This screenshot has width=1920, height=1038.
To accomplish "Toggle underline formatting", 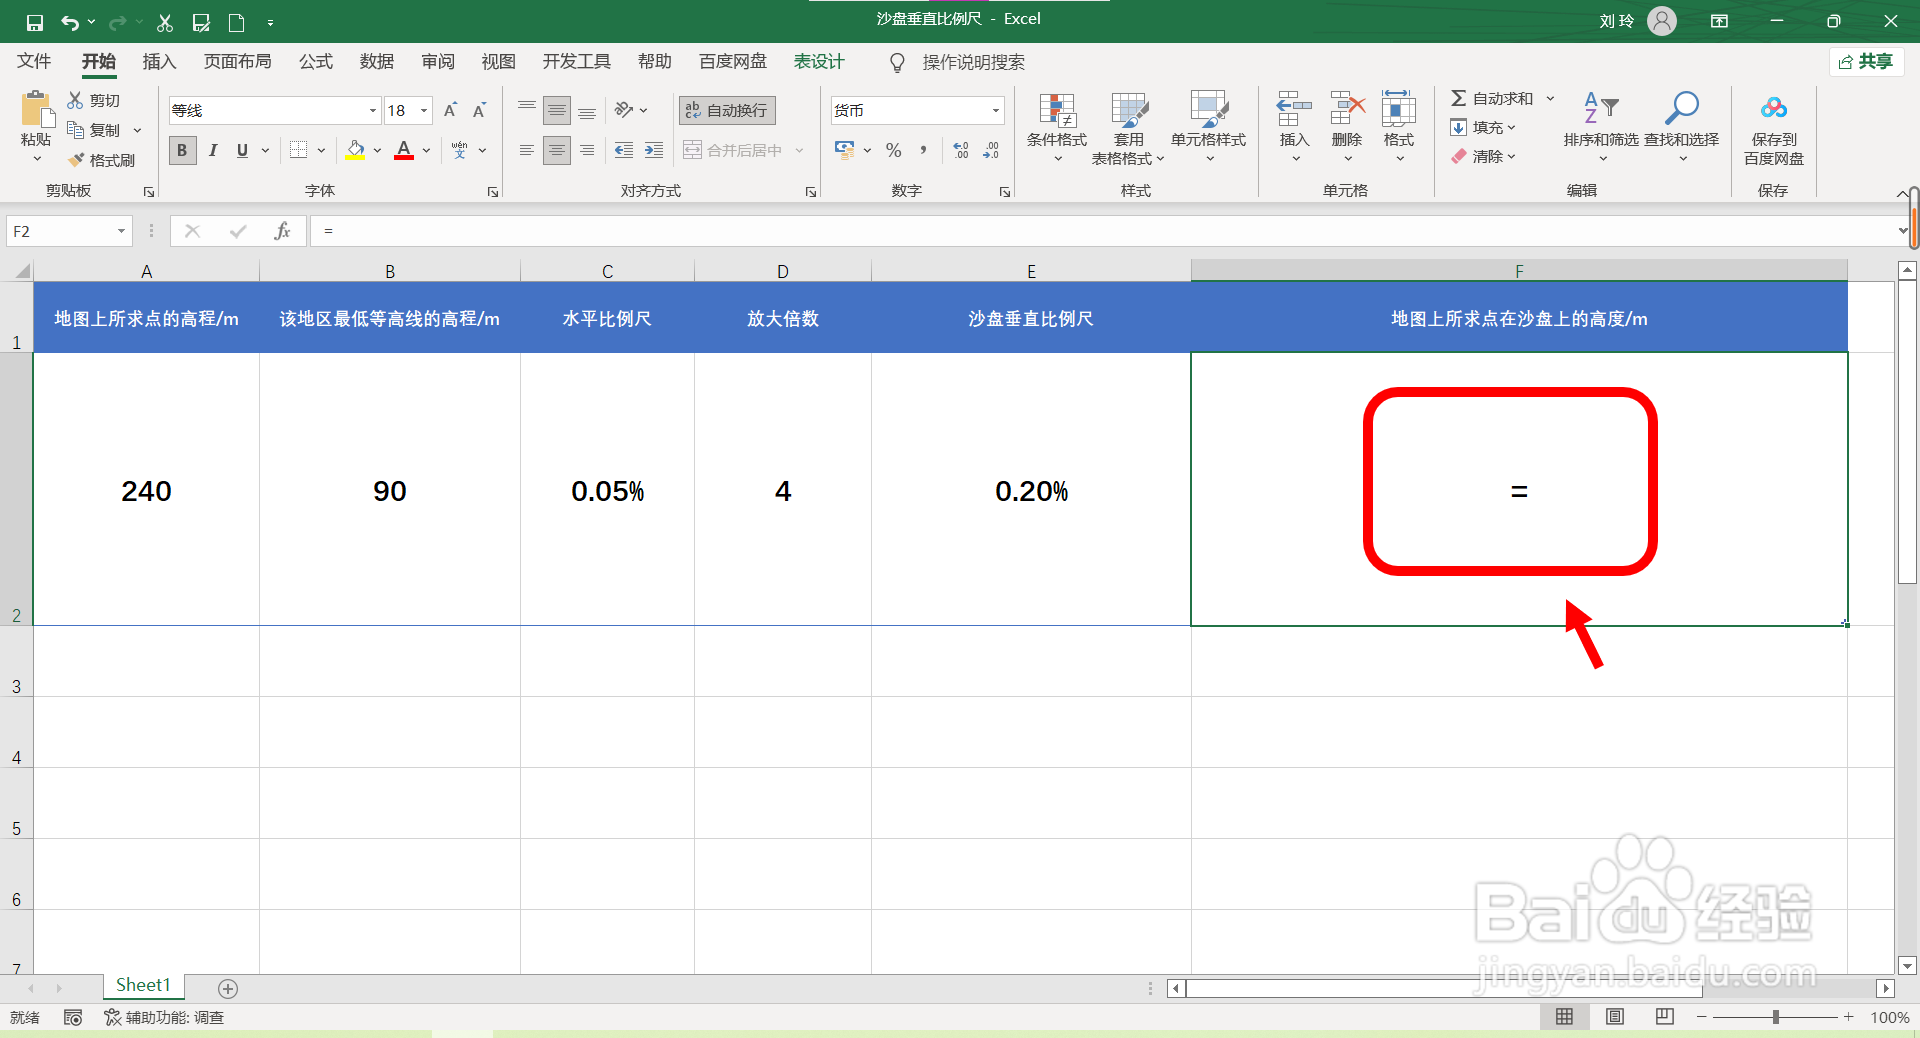I will [241, 150].
